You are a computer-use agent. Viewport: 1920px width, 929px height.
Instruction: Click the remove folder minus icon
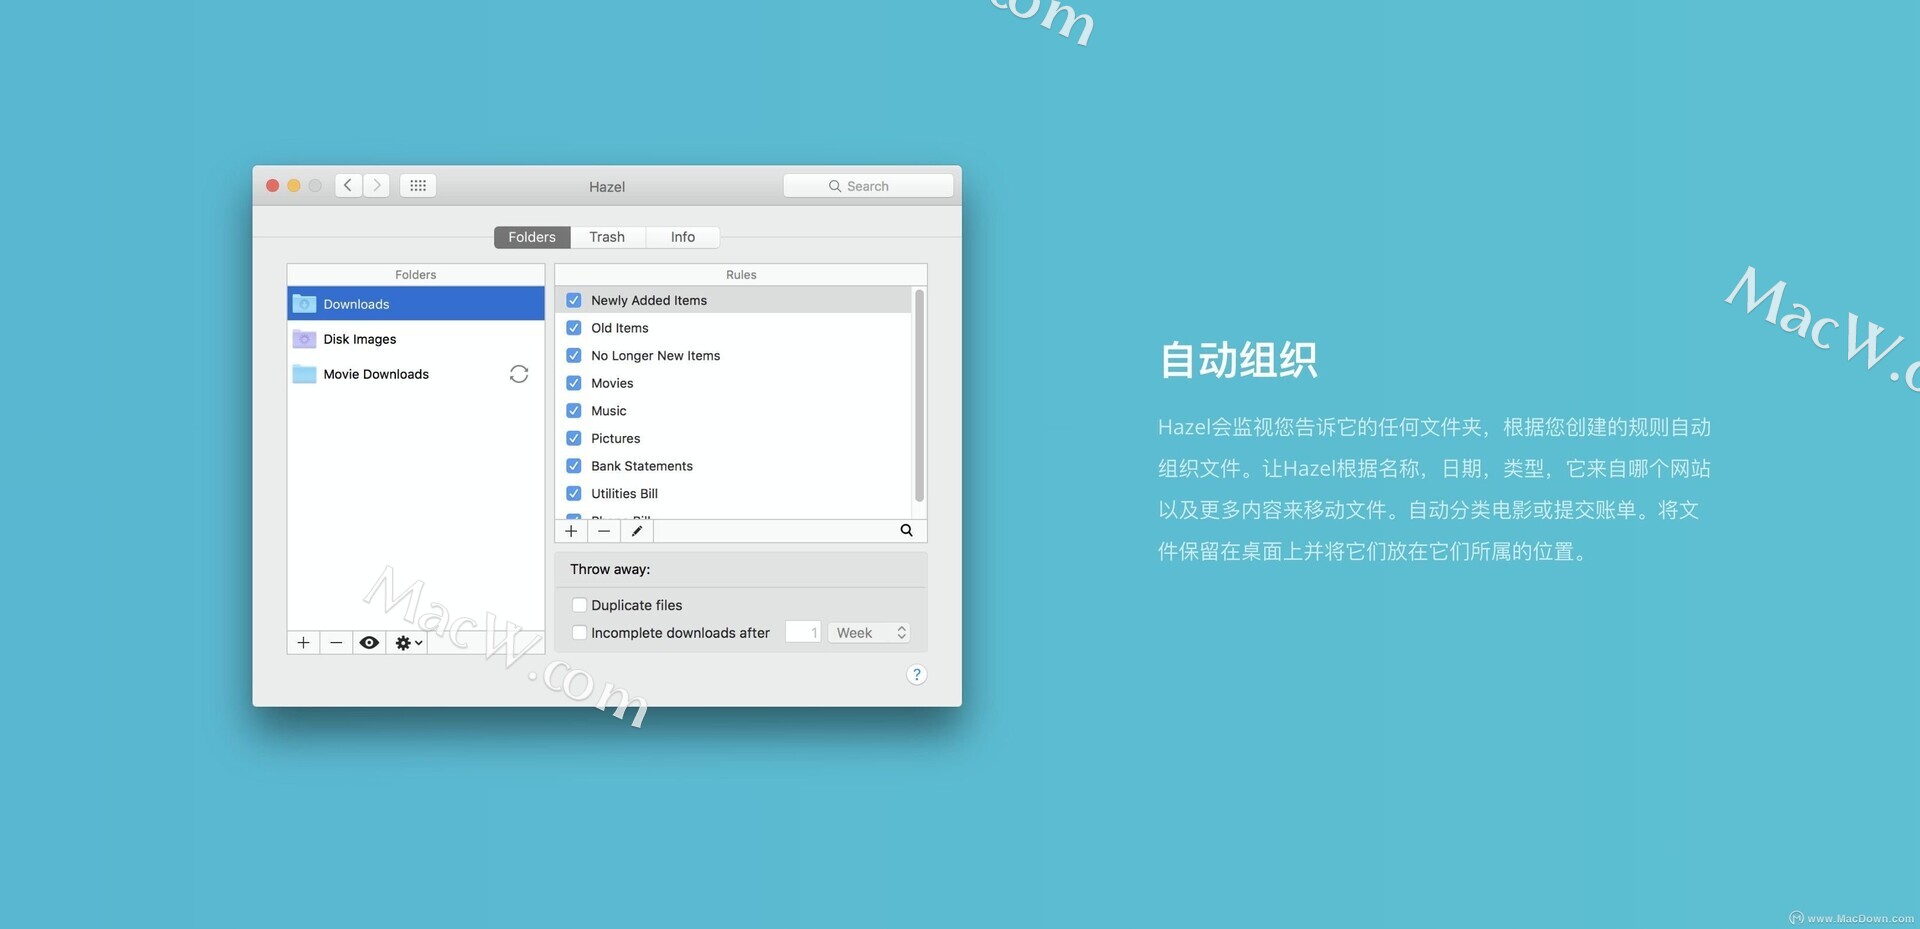pyautogui.click(x=336, y=643)
